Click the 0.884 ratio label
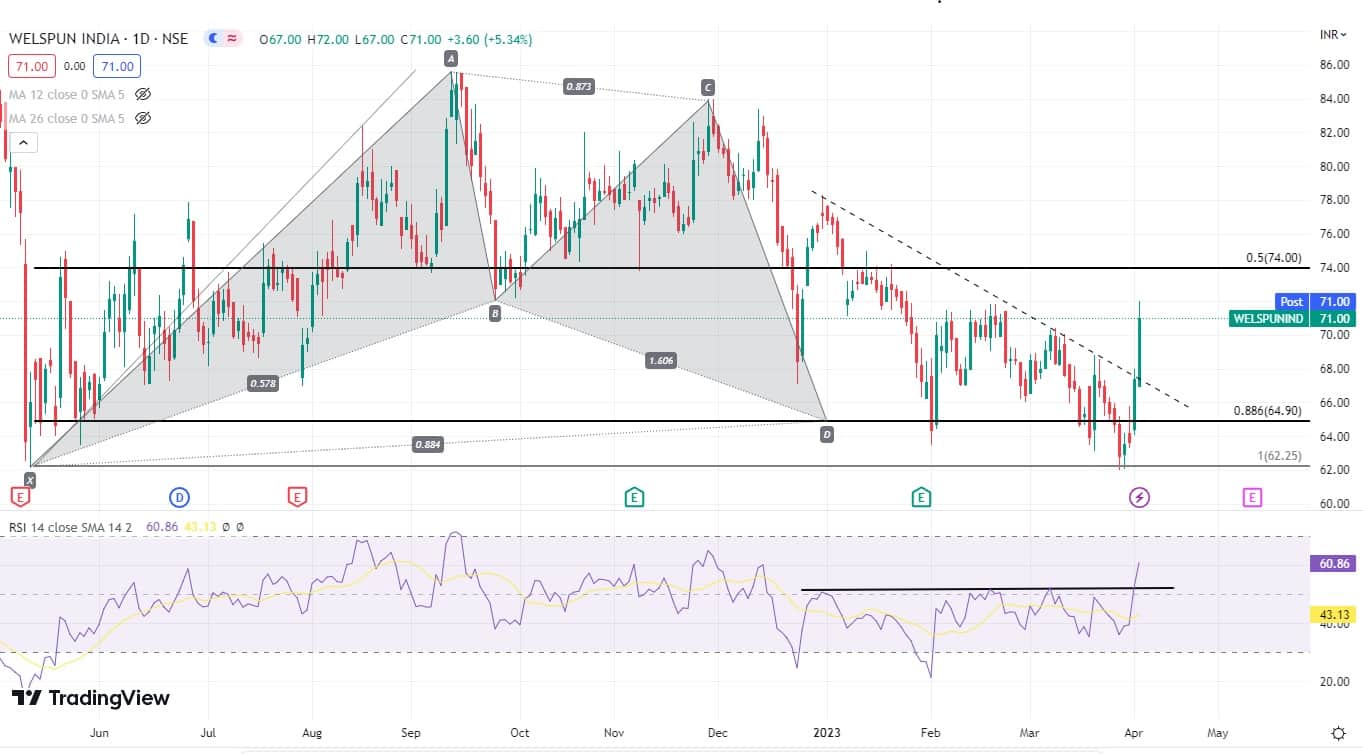 coord(427,445)
